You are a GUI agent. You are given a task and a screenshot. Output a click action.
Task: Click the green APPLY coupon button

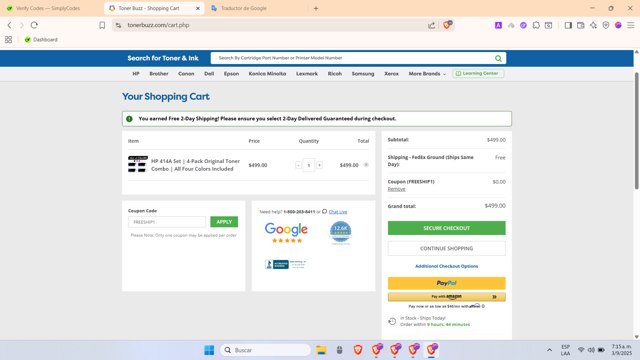tap(224, 222)
